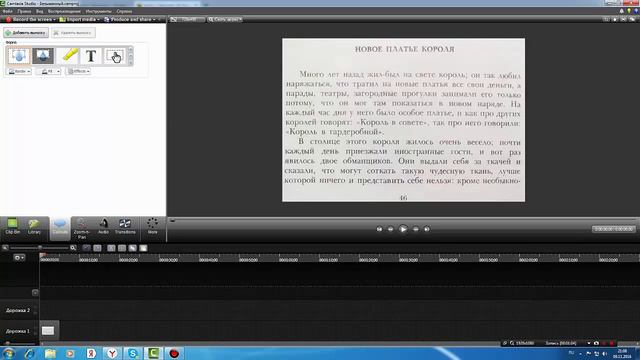Open the Zoom-n-Pan tab
Viewport: 640px width, 360px height.
pyautogui.click(x=82, y=229)
